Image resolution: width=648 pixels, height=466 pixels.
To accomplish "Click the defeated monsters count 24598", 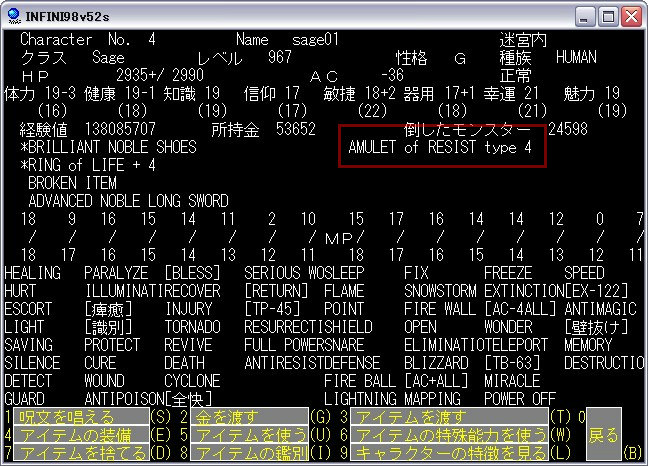I will pyautogui.click(x=568, y=129).
